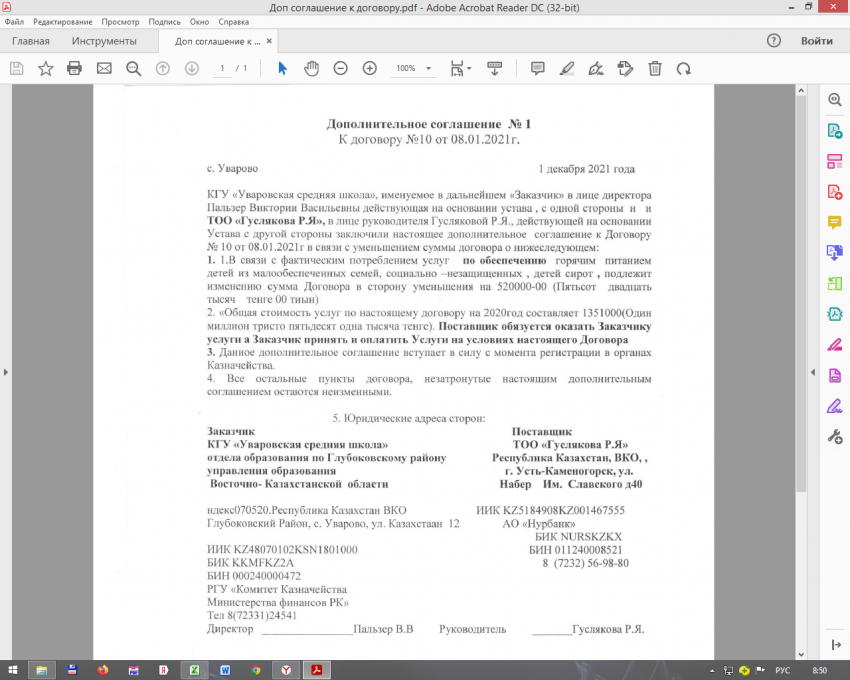Switch to the Инструменты tab
Screen dimensions: 850x680
click(x=104, y=41)
